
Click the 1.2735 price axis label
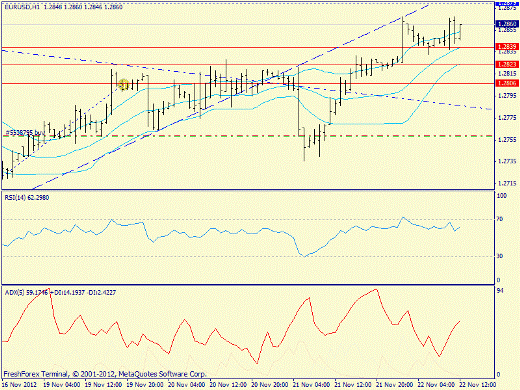click(507, 161)
